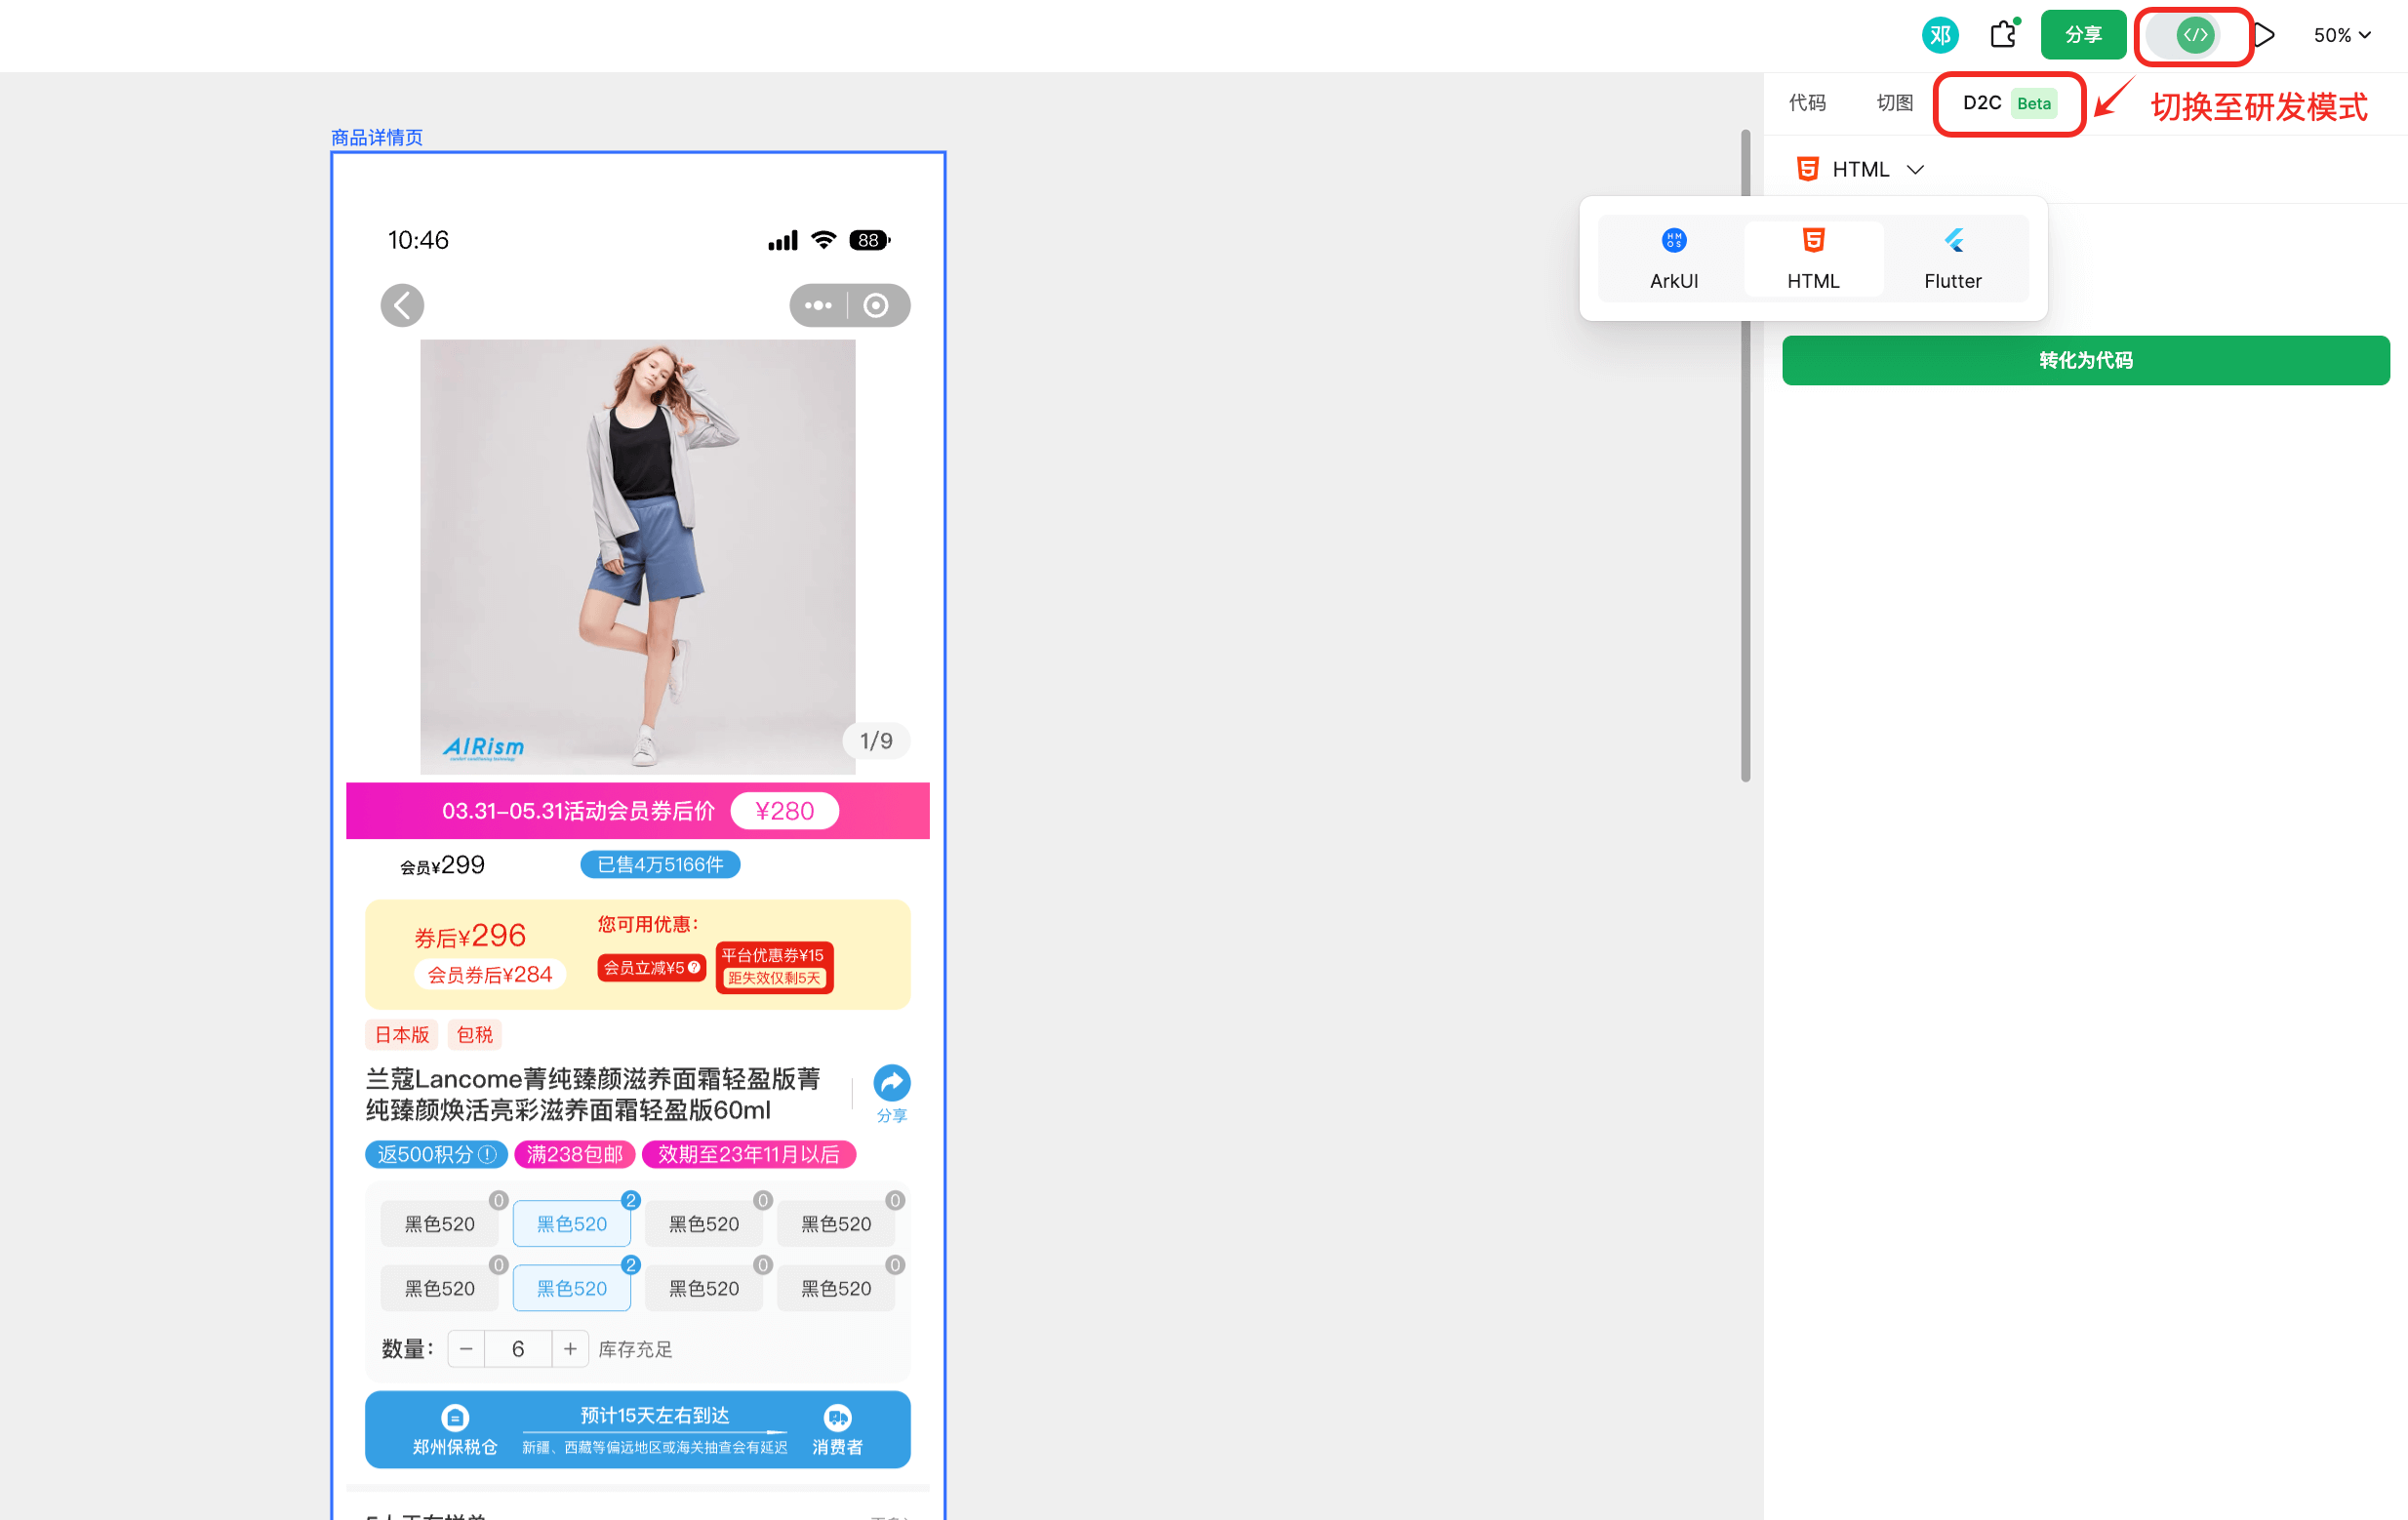The width and height of the screenshot is (2408, 1520).
Task: Click the ¥280 price pill
Action: tap(784, 811)
